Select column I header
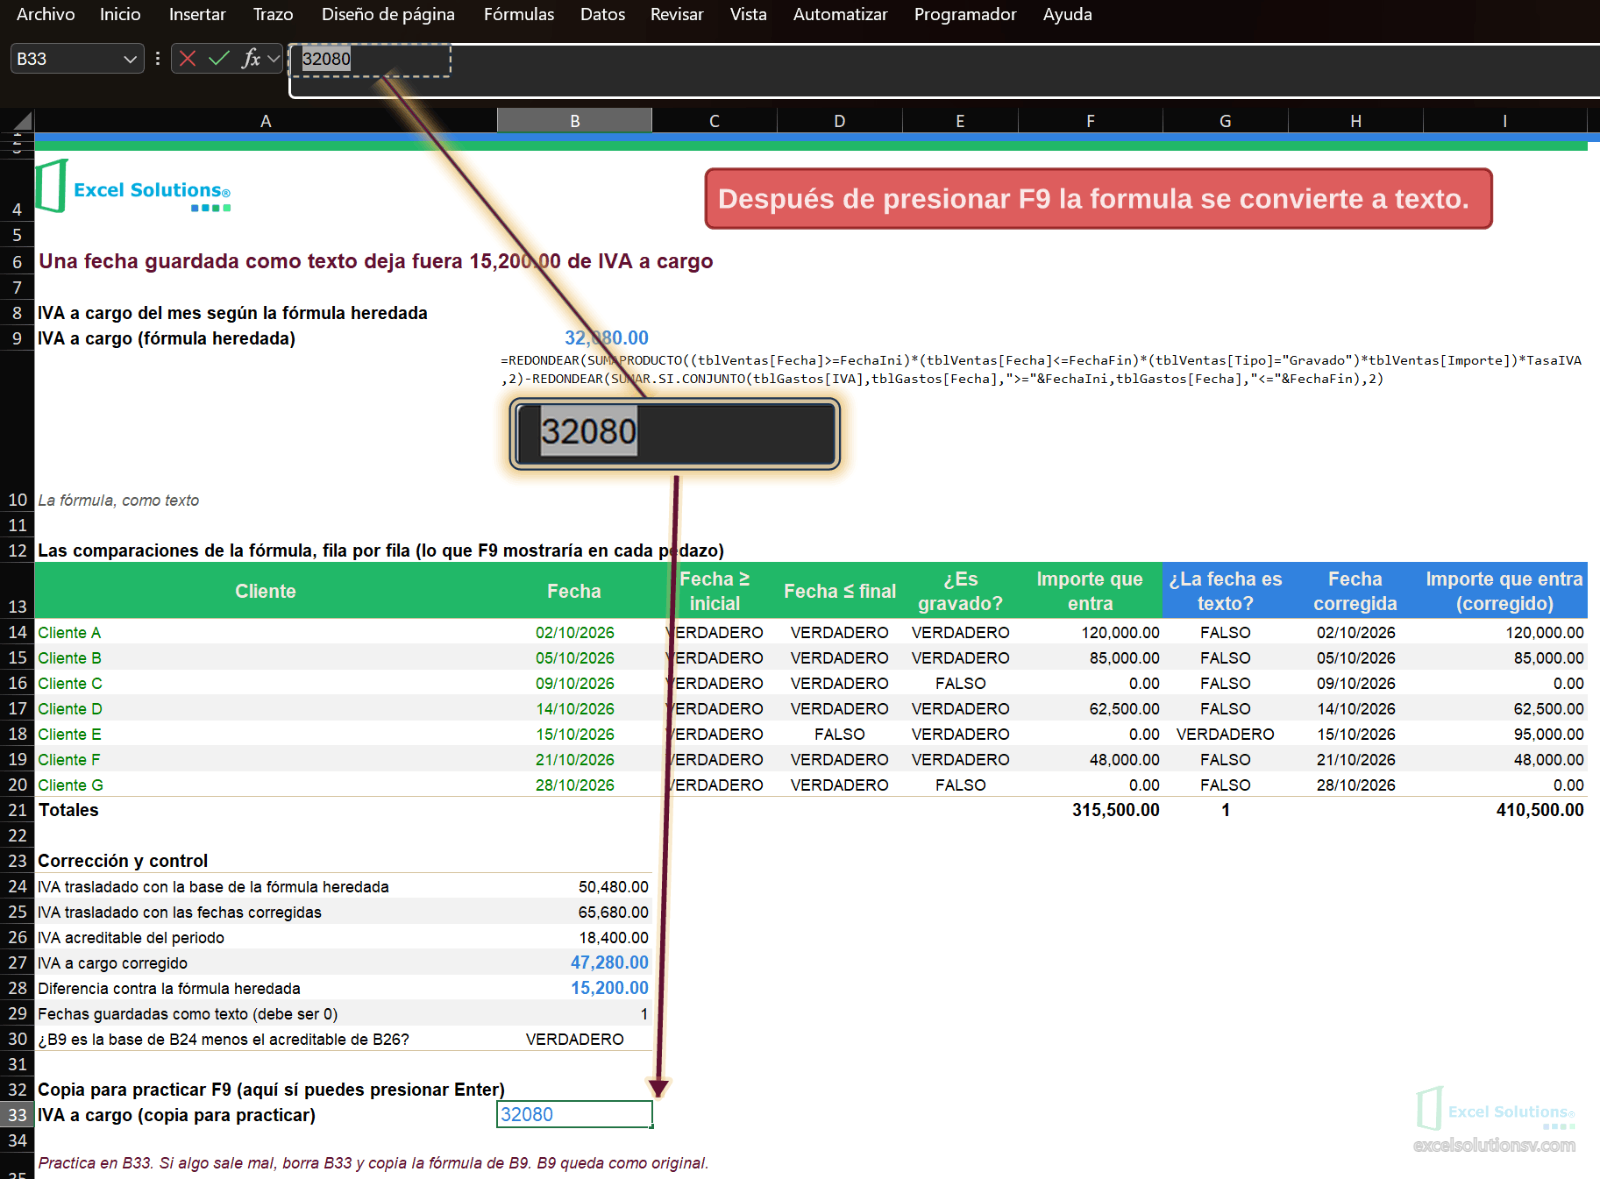 click(x=1505, y=121)
